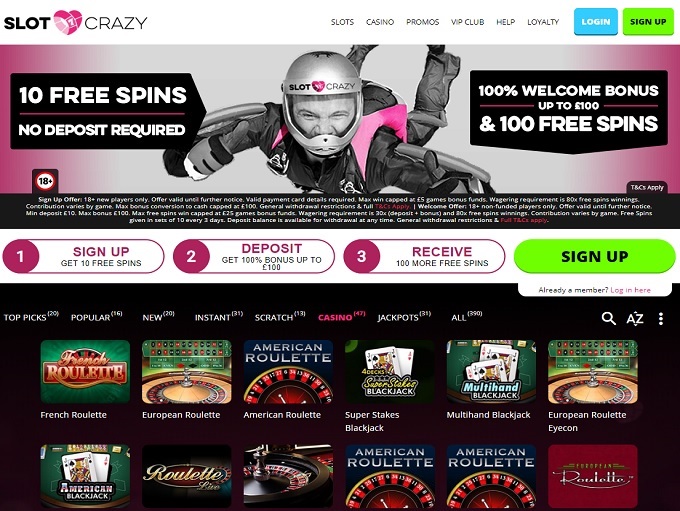
Task: Open the three-dot more options menu
Action: click(x=660, y=319)
